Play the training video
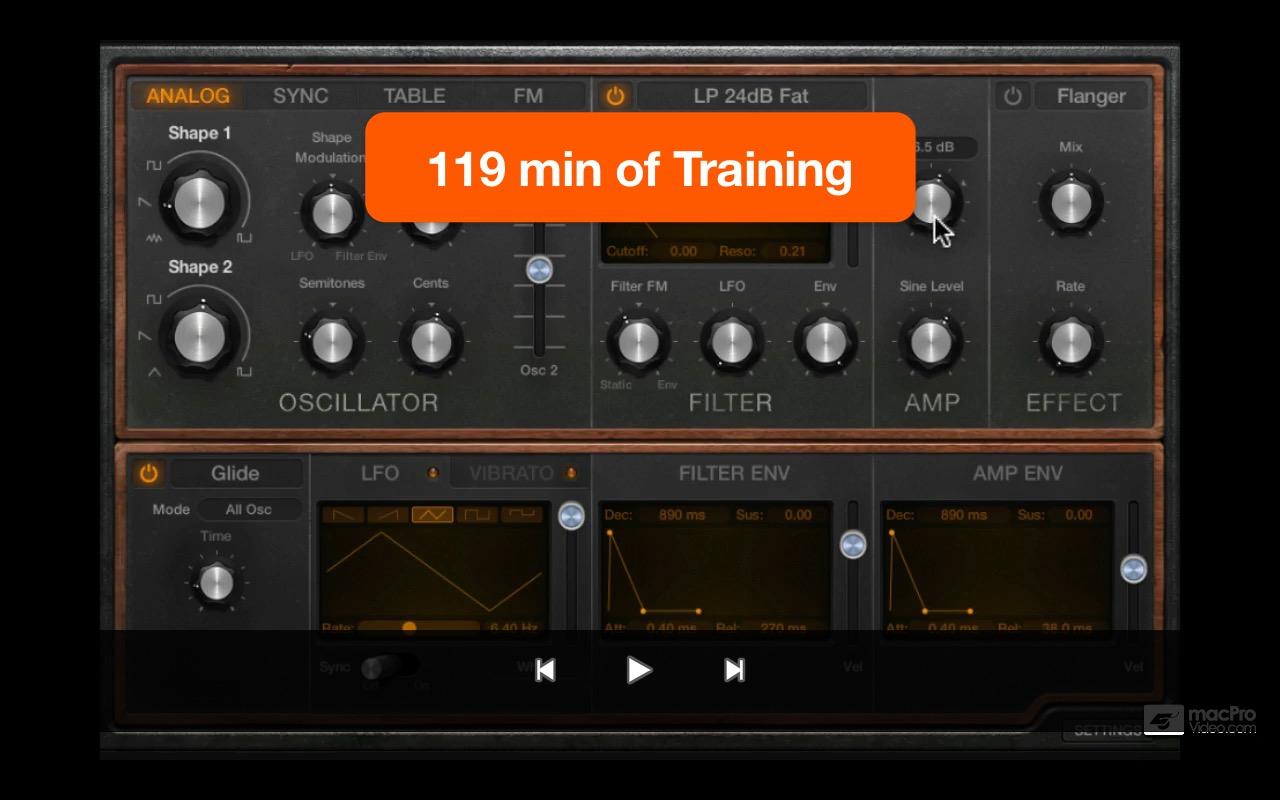The width and height of the screenshot is (1280, 800). [639, 669]
